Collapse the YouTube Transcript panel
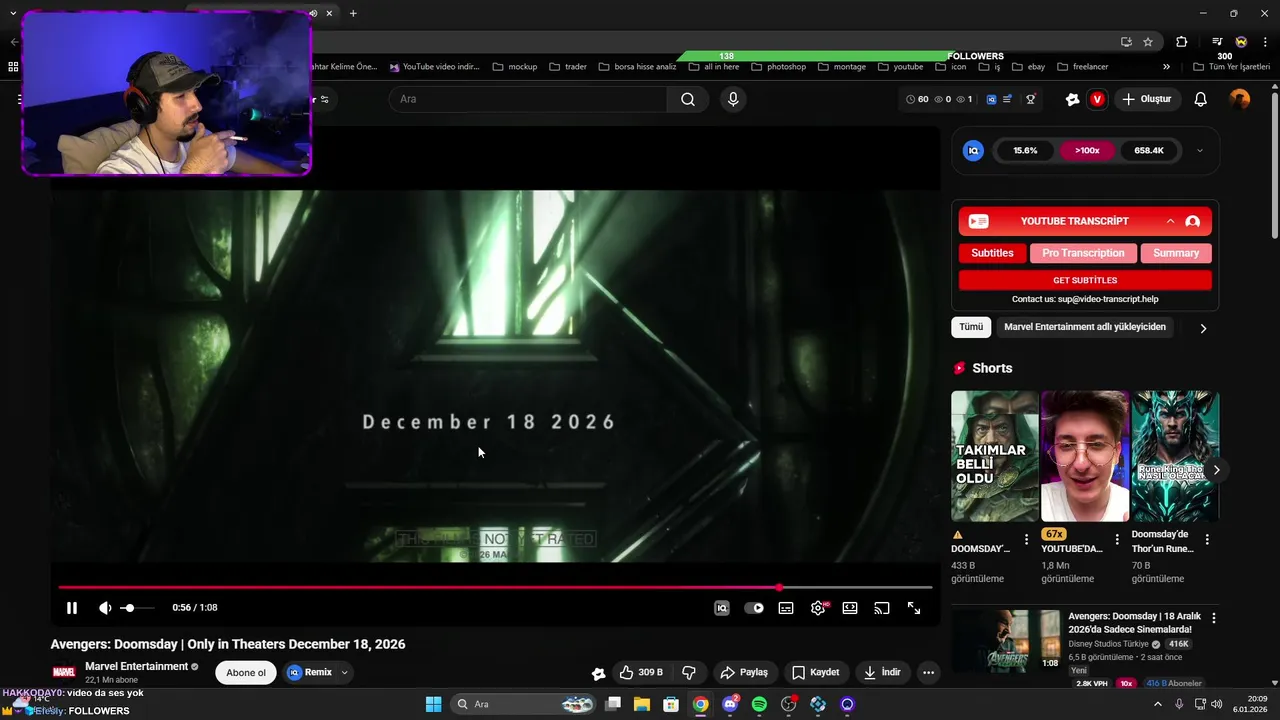Screen dimensions: 1280x720 [x=1170, y=221]
